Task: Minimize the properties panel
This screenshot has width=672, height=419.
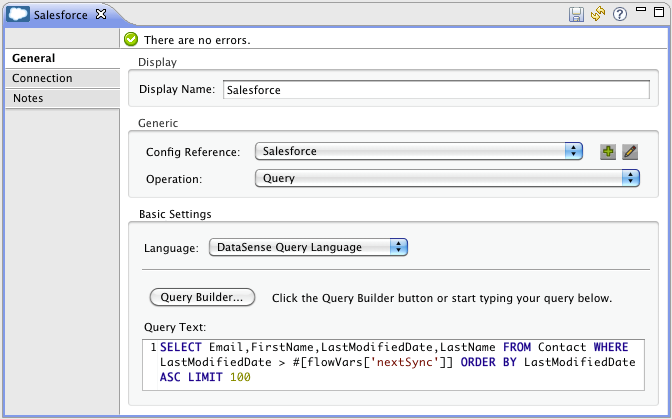Action: [x=639, y=13]
